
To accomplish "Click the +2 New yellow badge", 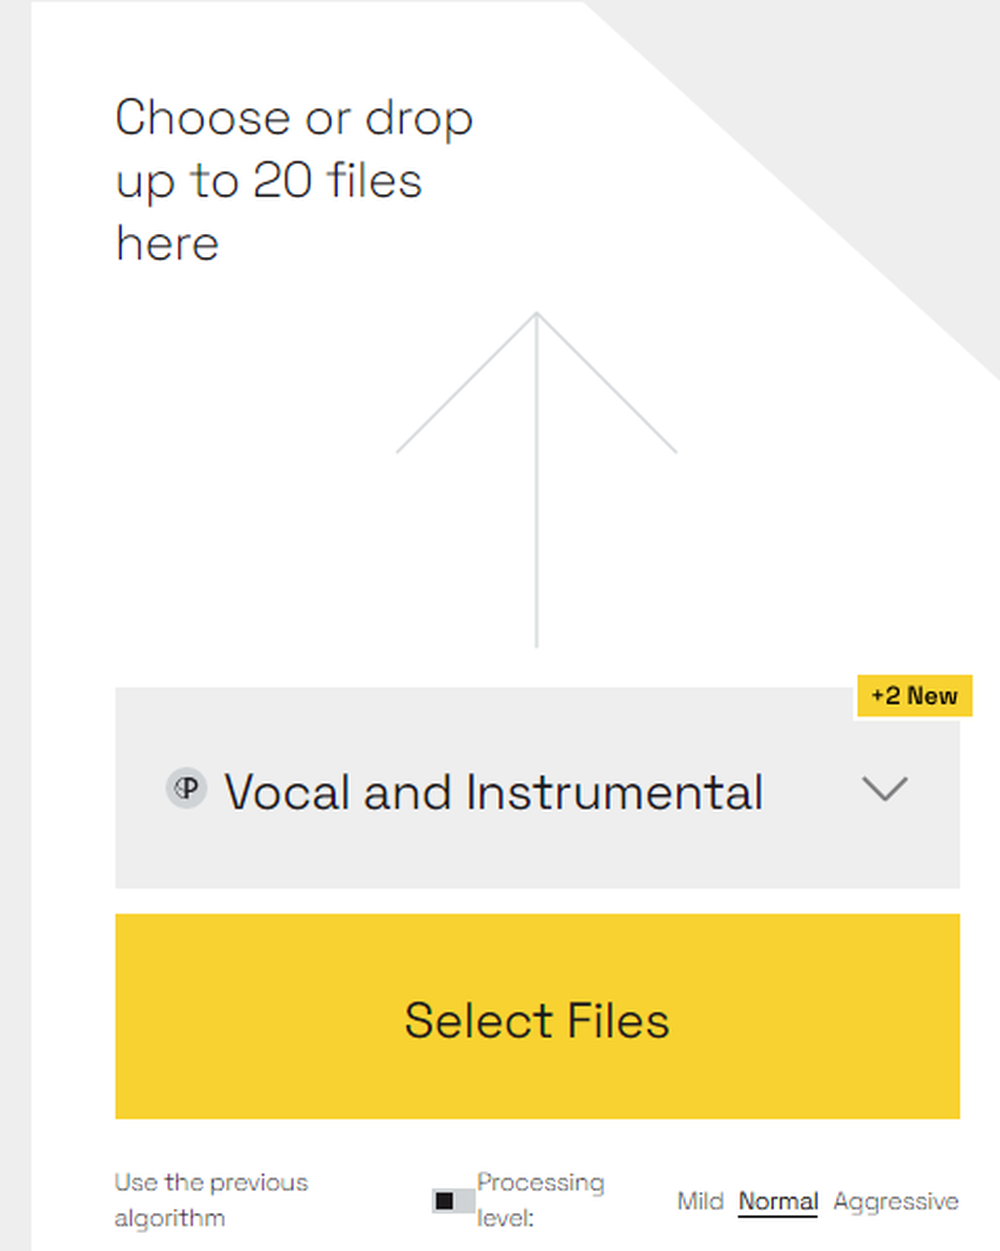I will (x=914, y=696).
